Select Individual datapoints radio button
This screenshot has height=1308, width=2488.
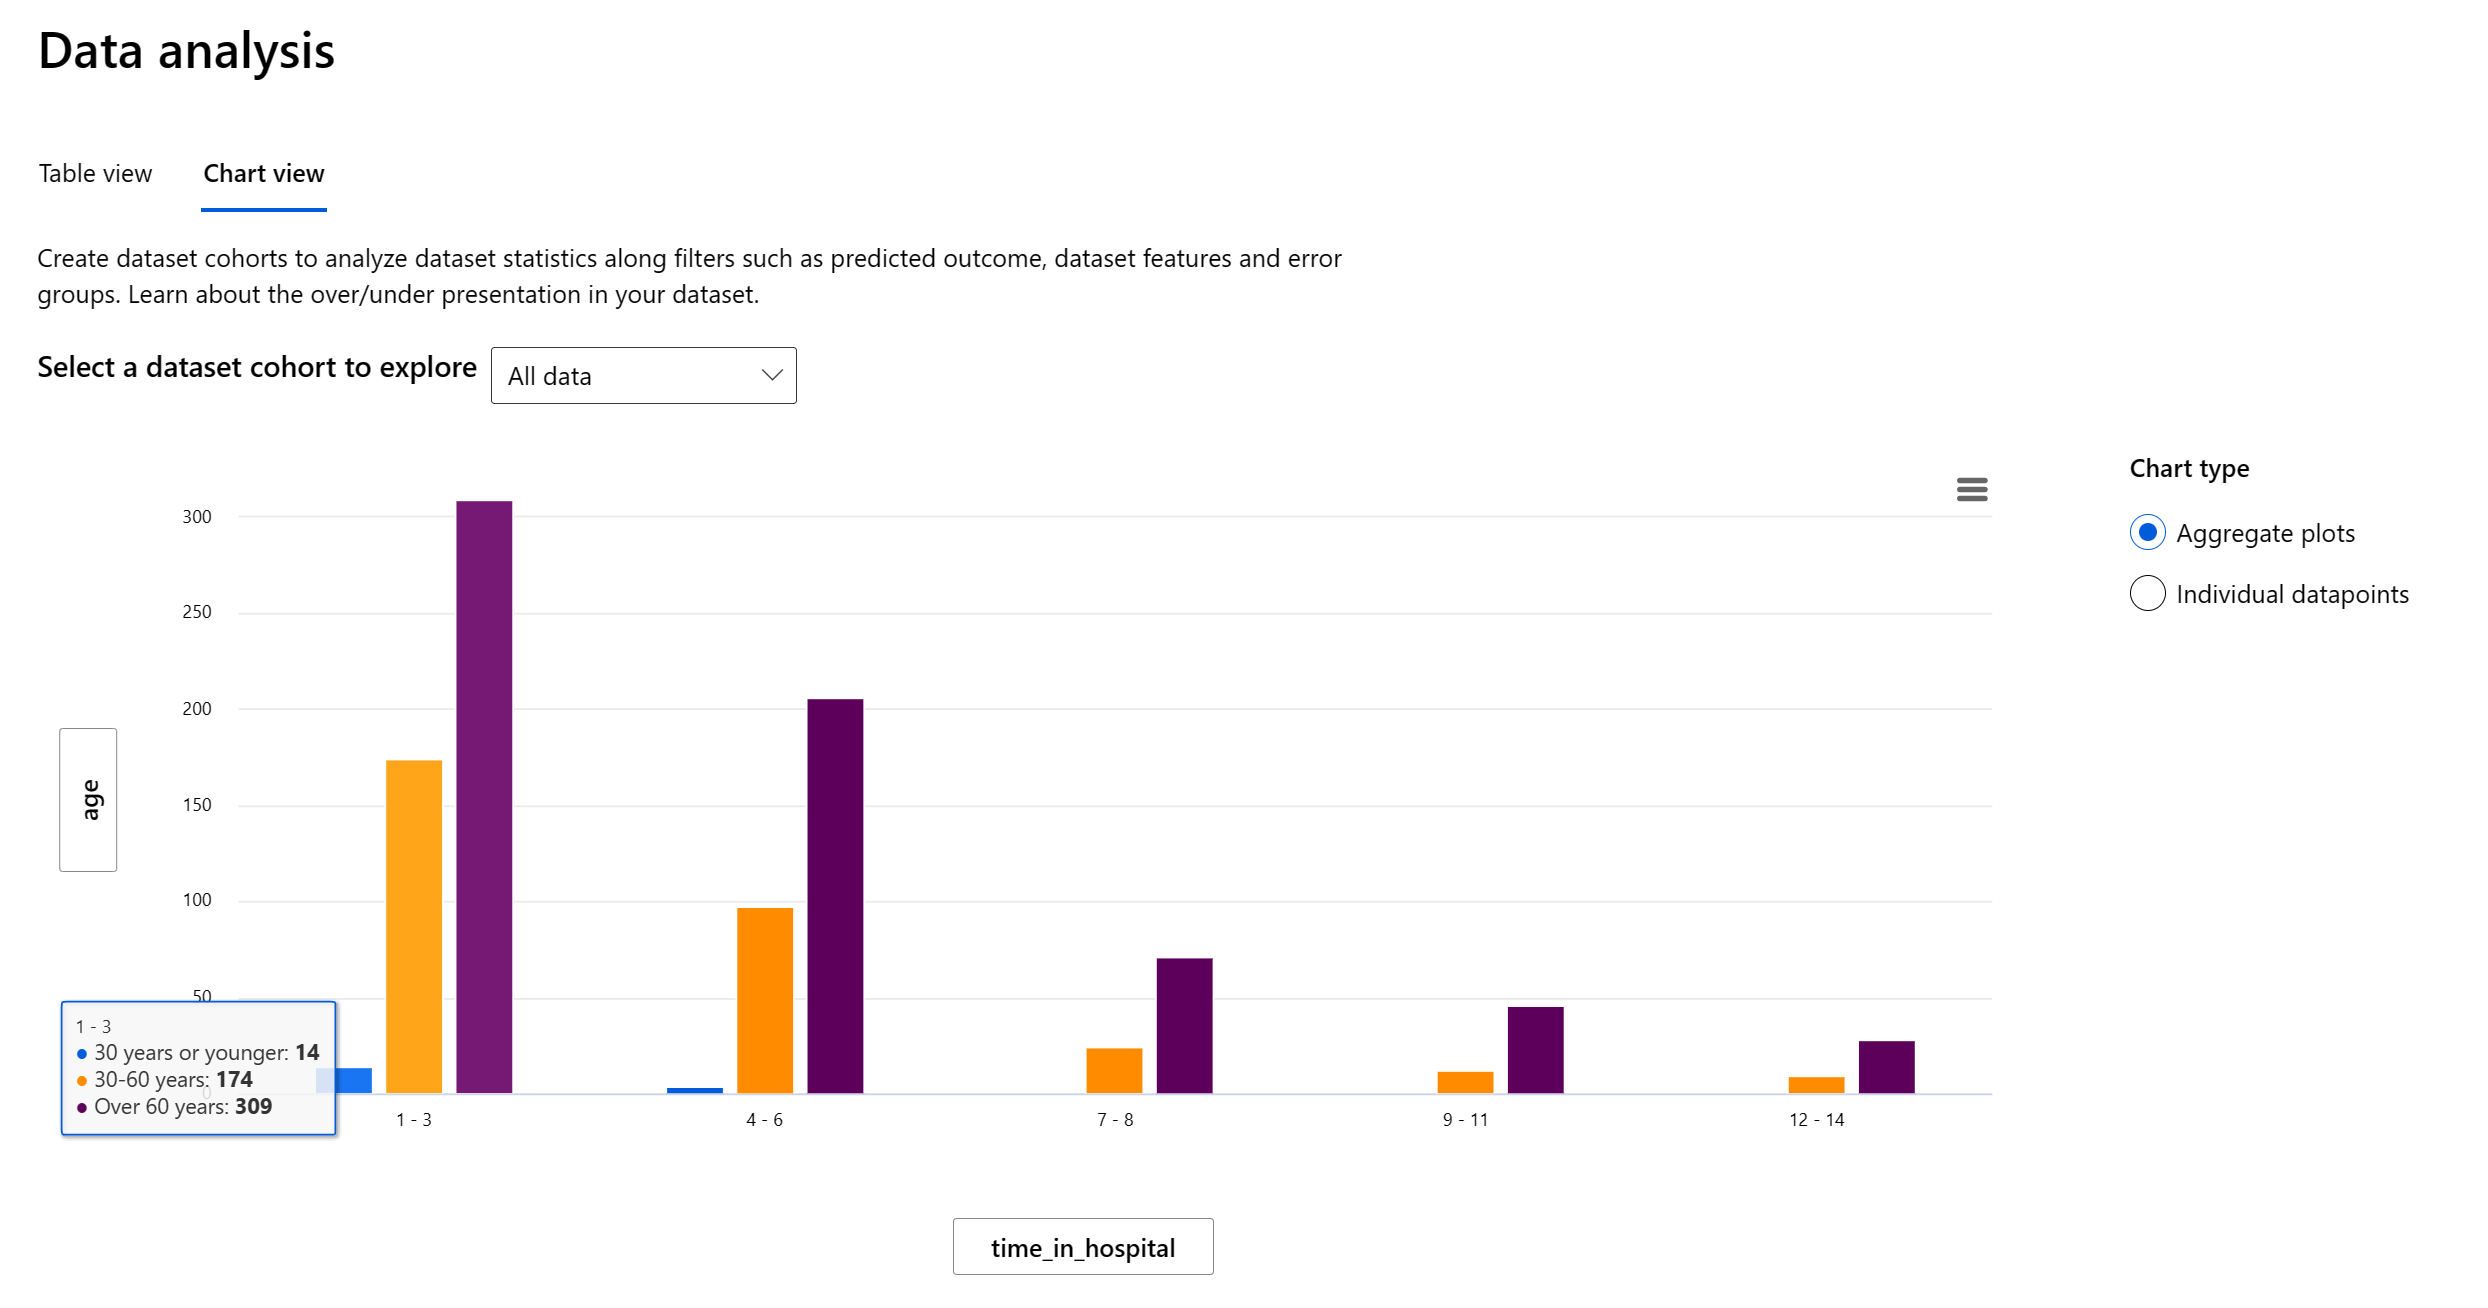click(2147, 594)
